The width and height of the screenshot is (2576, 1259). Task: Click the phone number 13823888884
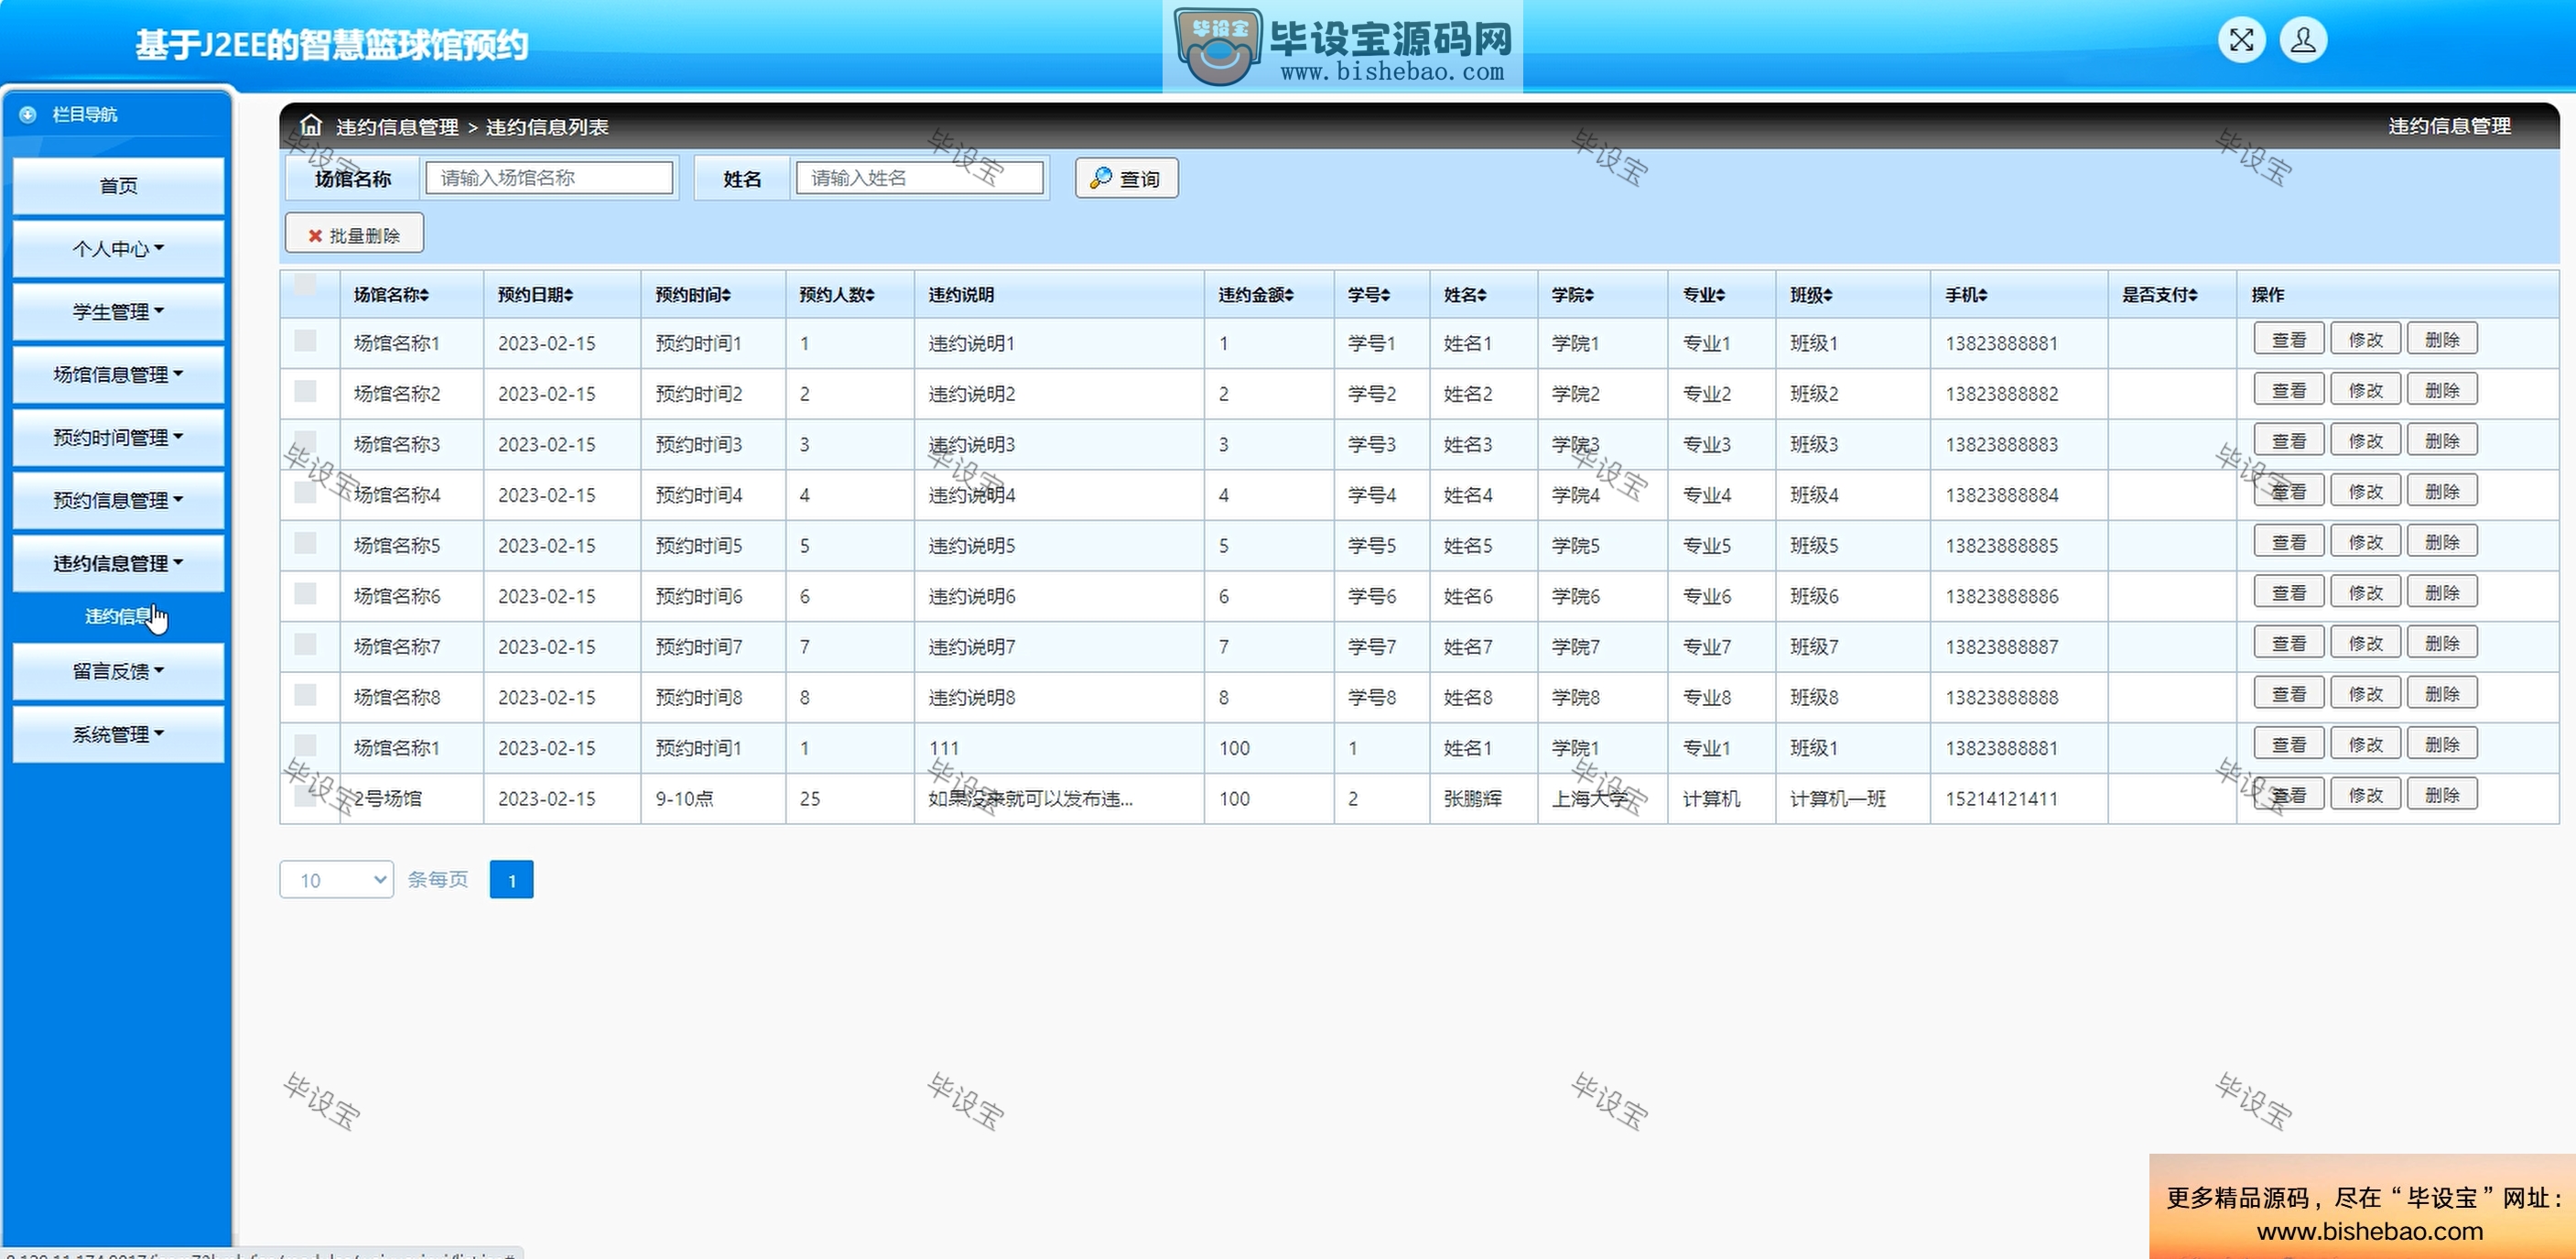[2001, 495]
